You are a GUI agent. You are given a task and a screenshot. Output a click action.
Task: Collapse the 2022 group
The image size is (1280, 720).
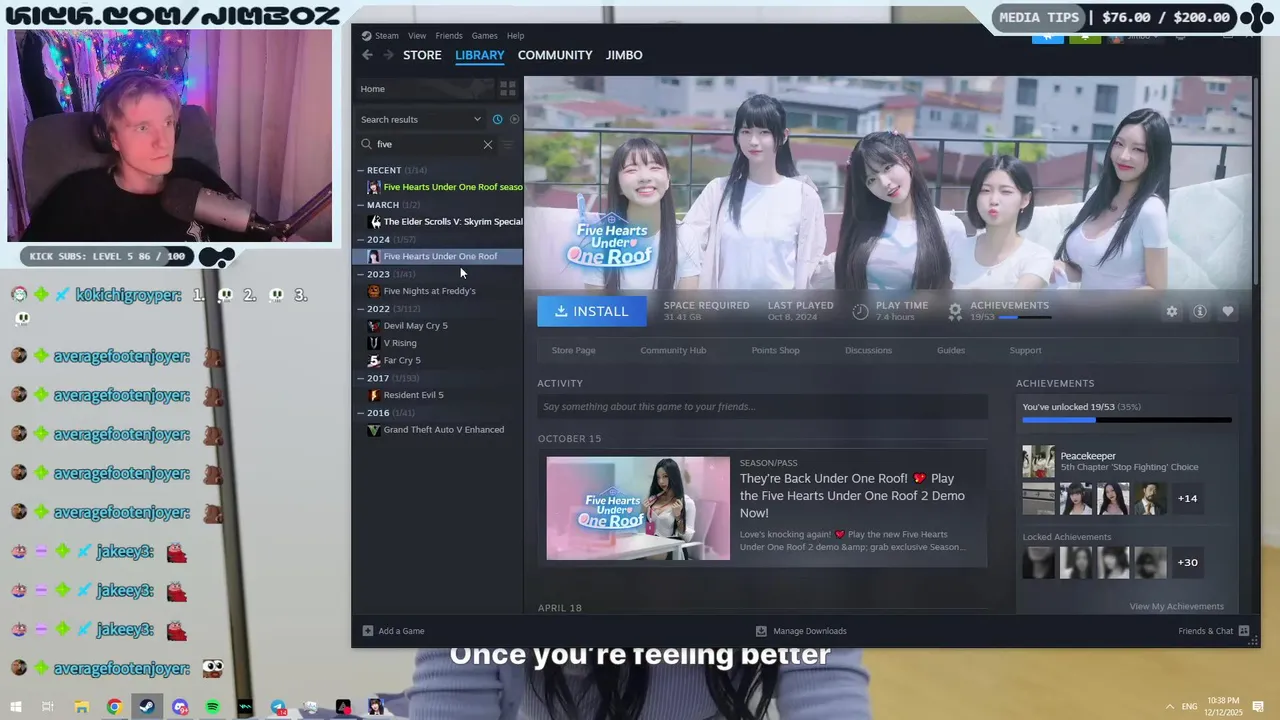coord(360,309)
